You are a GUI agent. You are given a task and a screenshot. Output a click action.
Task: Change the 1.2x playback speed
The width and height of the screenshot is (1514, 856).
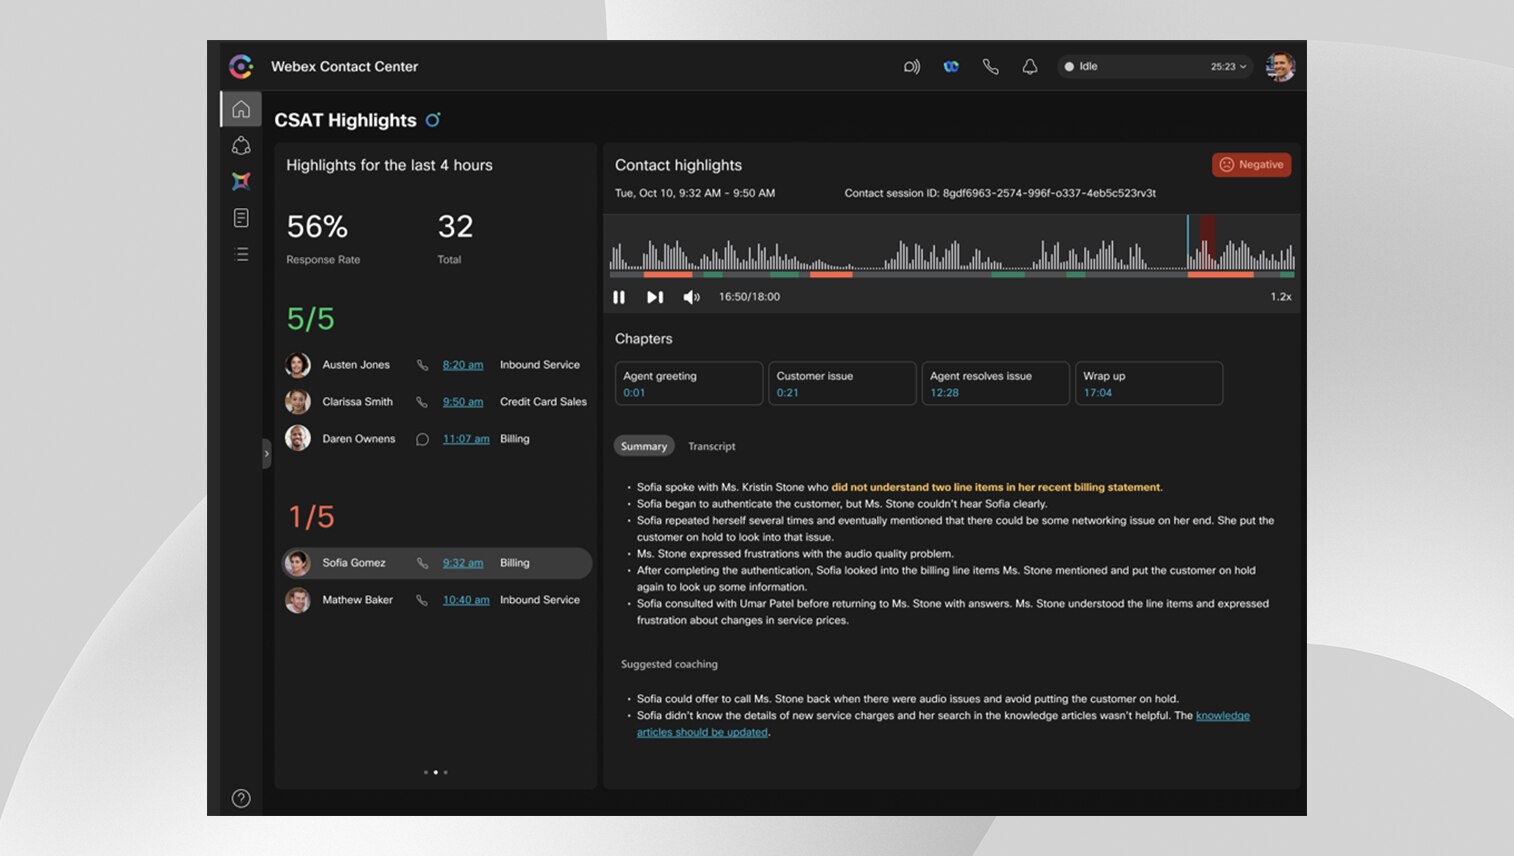click(x=1280, y=297)
